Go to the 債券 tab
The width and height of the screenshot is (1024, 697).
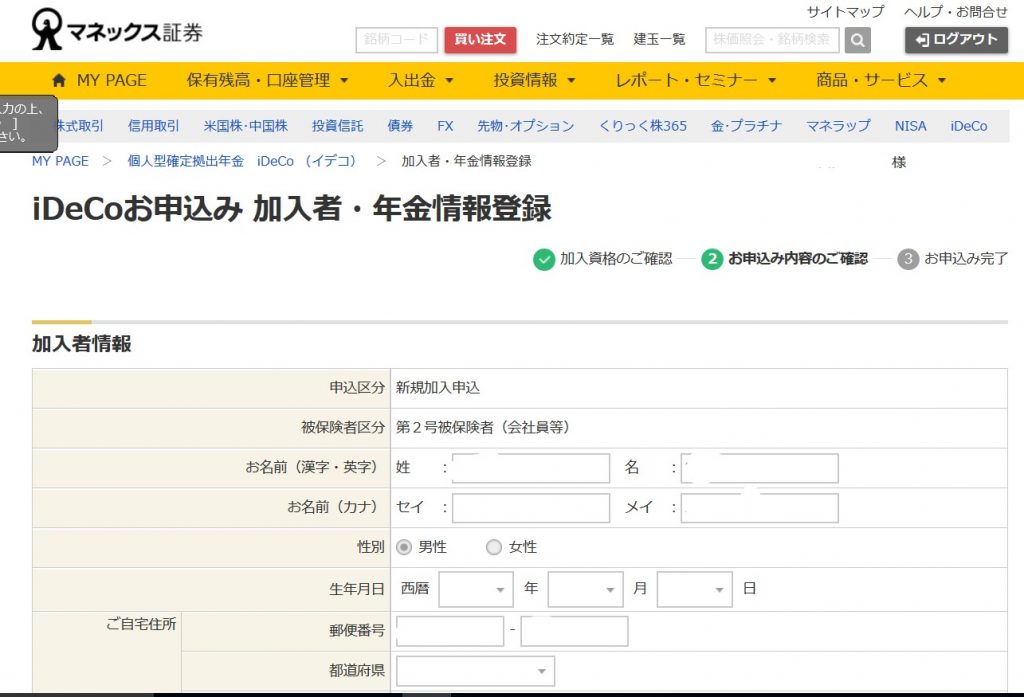400,126
